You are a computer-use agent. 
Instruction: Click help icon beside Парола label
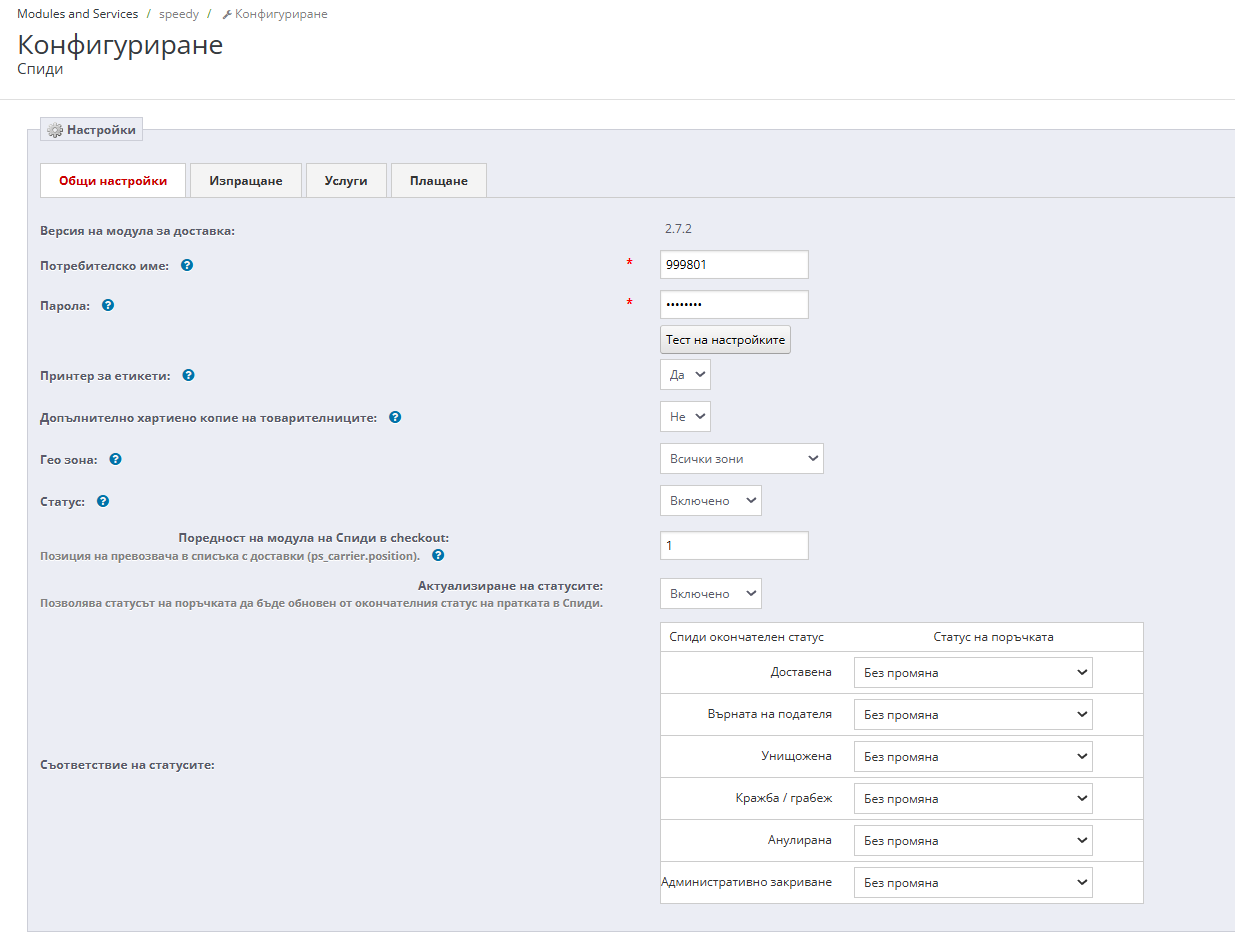click(108, 305)
